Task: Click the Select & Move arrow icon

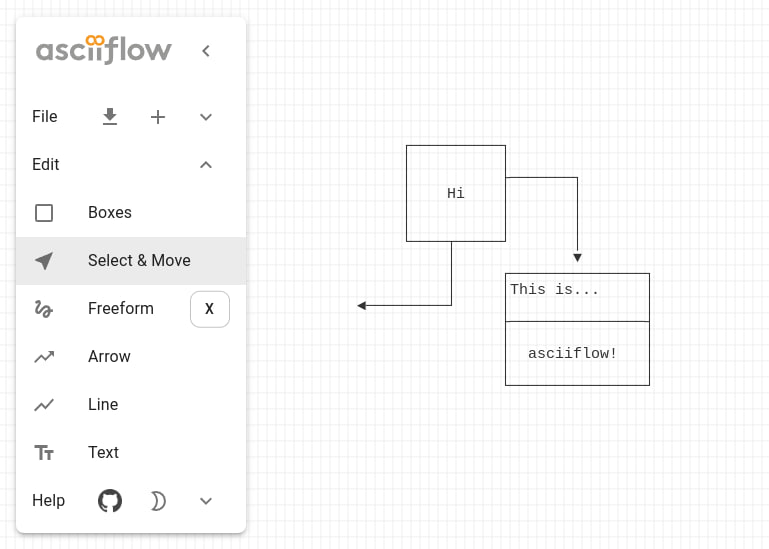Action: 44,261
